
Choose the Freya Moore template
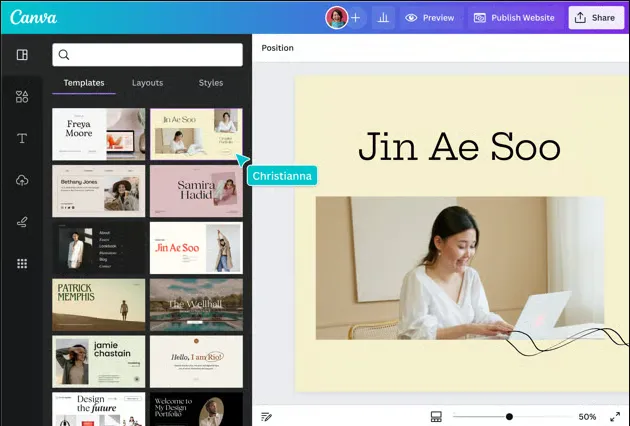pos(98,134)
